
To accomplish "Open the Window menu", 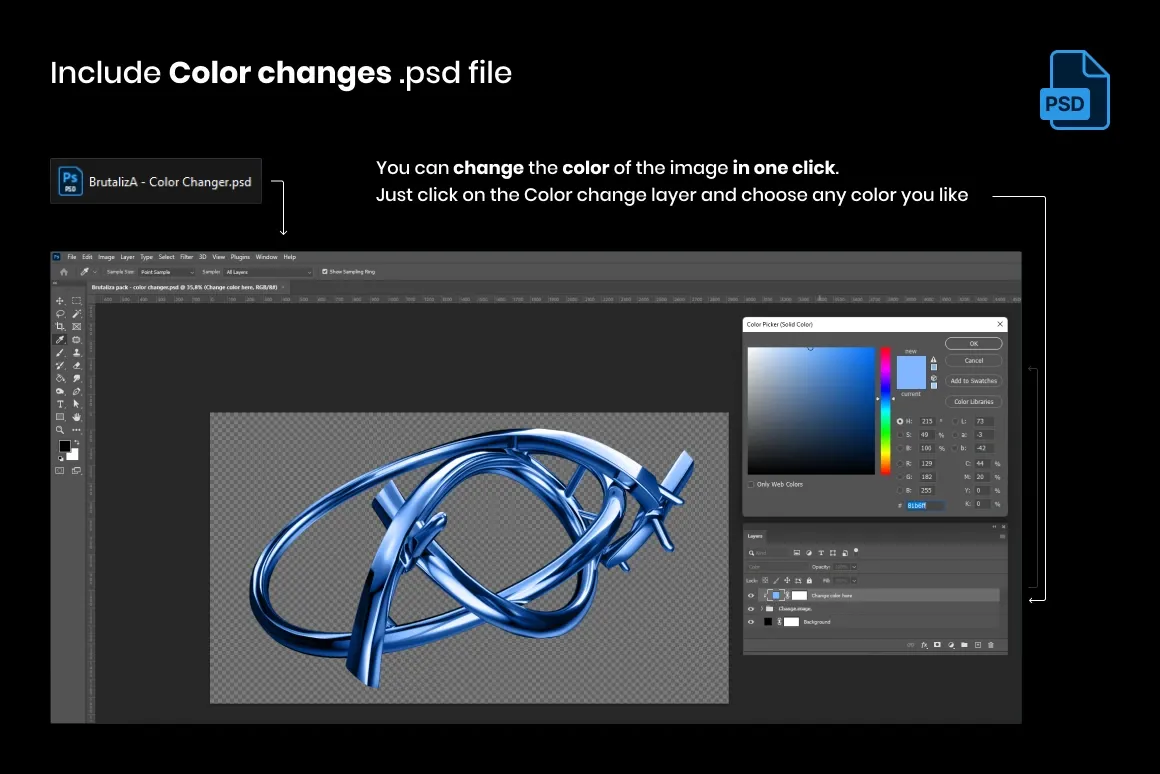I will (266, 258).
